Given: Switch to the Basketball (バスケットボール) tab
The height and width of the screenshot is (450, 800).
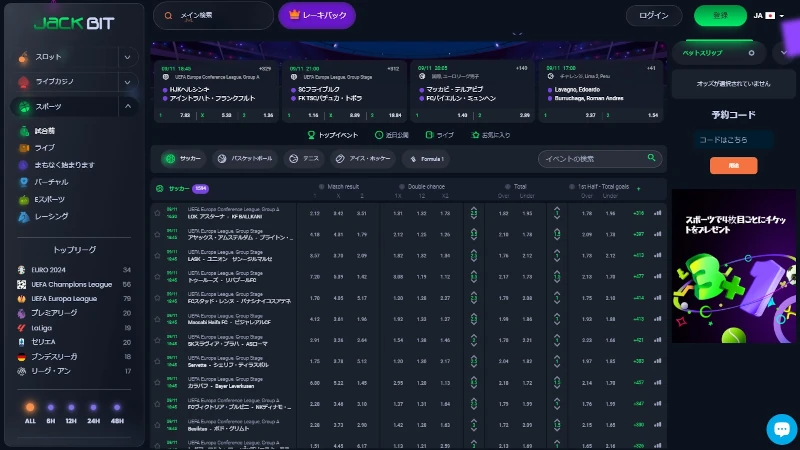Looking at the screenshot, I should click(243, 158).
